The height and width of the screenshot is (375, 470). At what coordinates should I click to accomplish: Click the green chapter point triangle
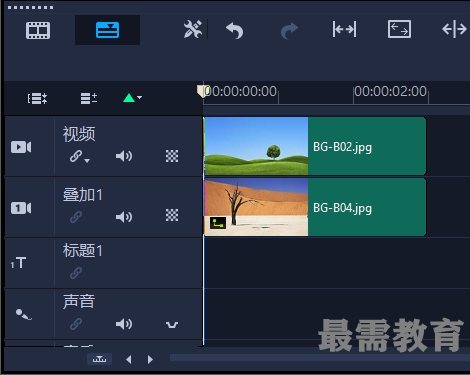coord(129,98)
